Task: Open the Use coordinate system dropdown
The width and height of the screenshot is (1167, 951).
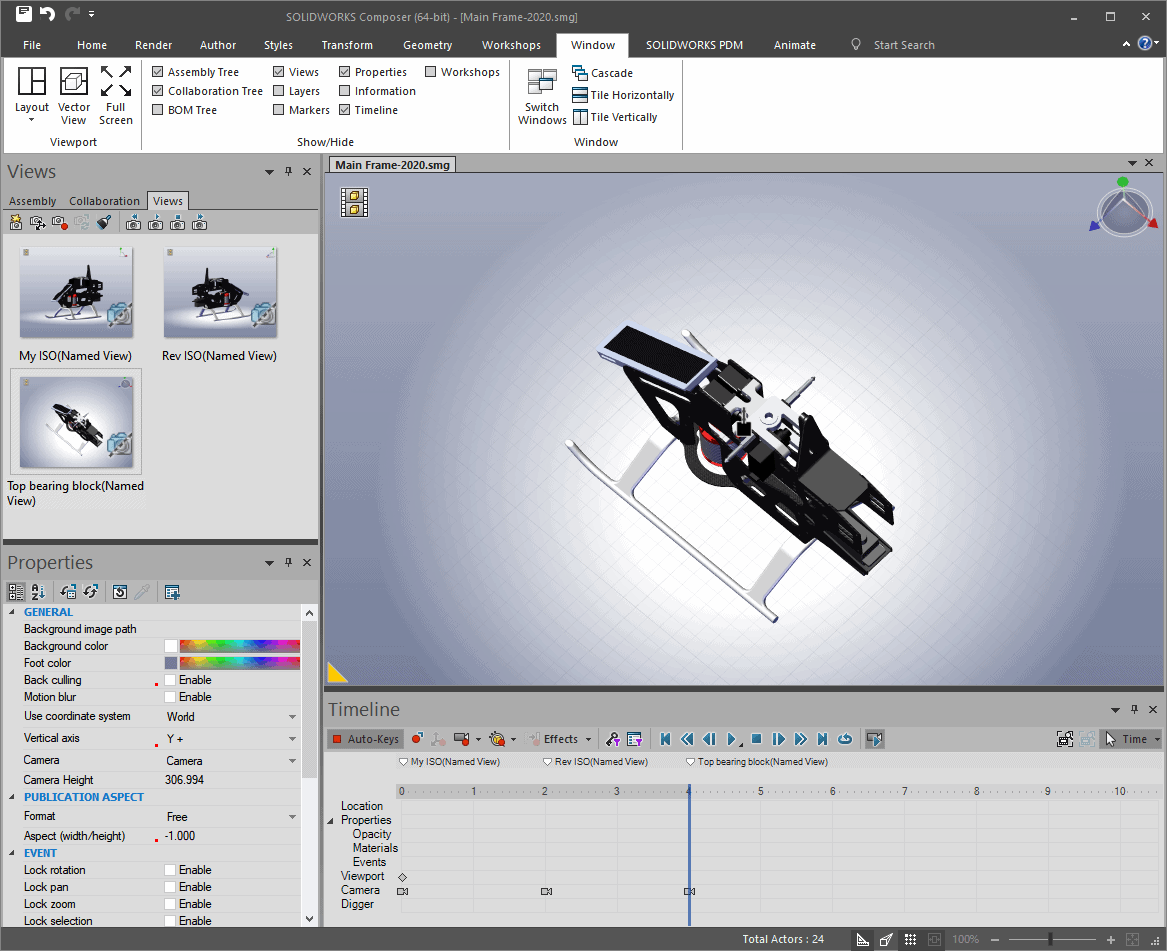Action: 292,717
